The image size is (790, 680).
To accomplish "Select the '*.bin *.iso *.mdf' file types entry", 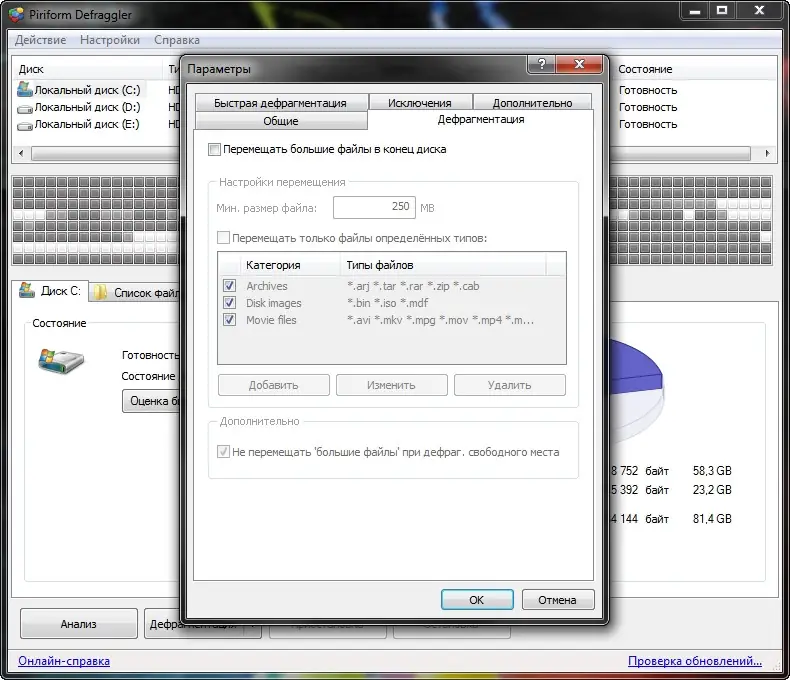I will [387, 303].
